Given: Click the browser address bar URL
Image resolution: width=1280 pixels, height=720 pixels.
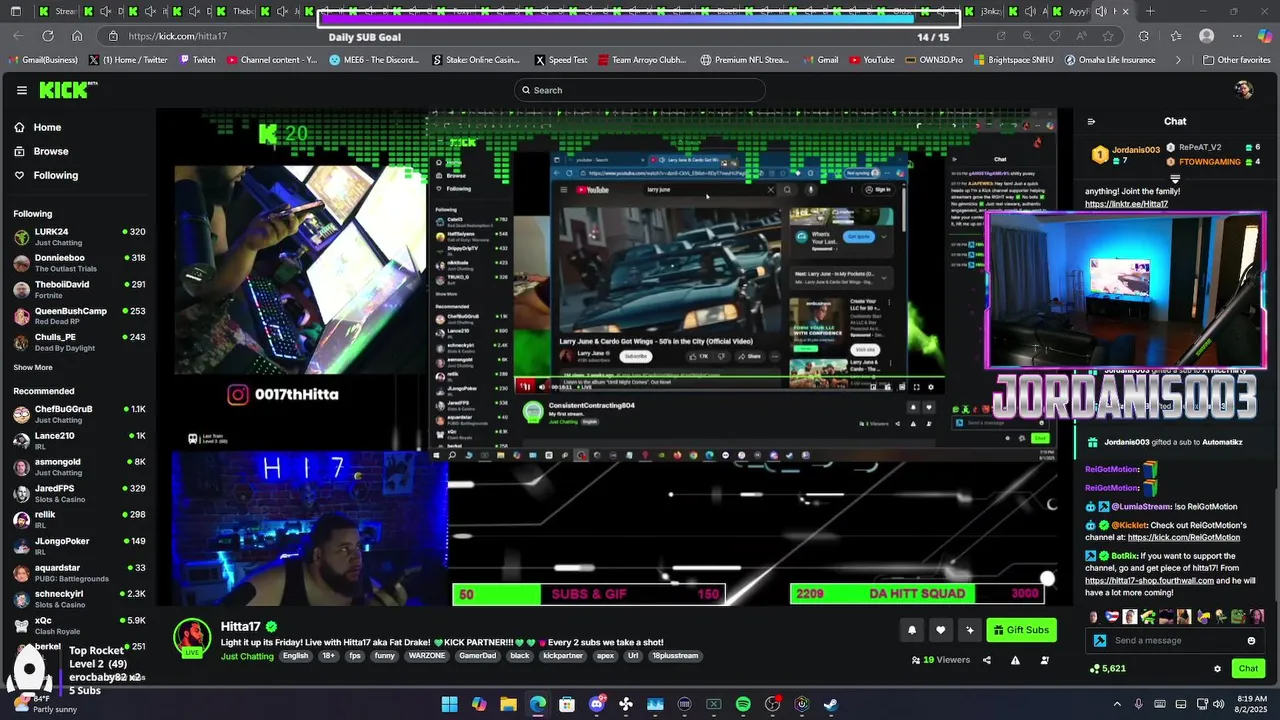Looking at the screenshot, I should [x=178, y=36].
